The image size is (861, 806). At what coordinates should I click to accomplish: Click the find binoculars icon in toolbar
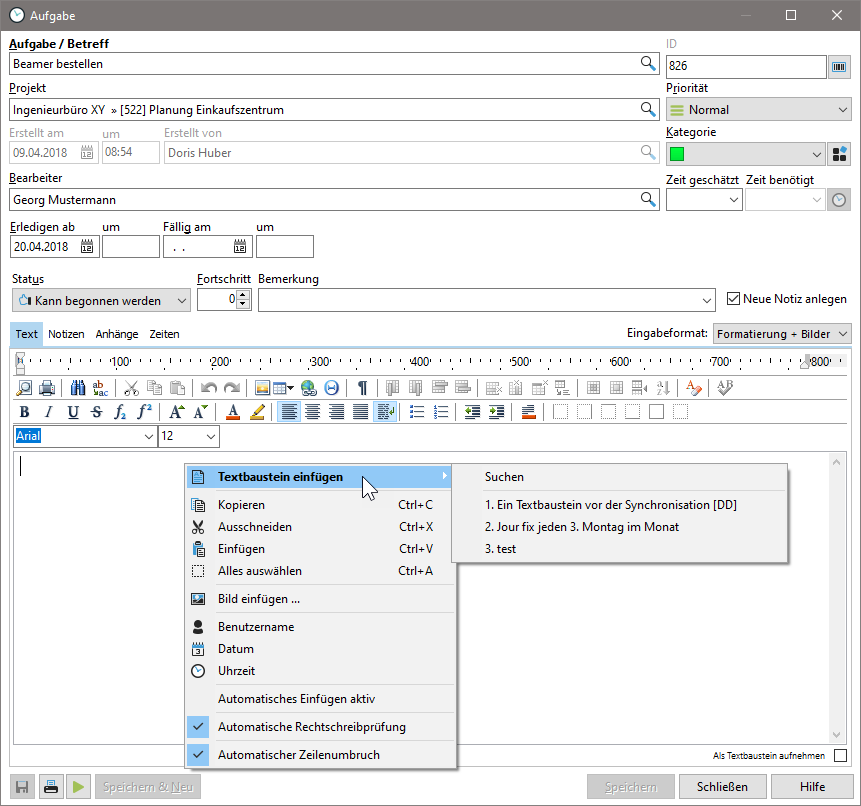[x=78, y=388]
